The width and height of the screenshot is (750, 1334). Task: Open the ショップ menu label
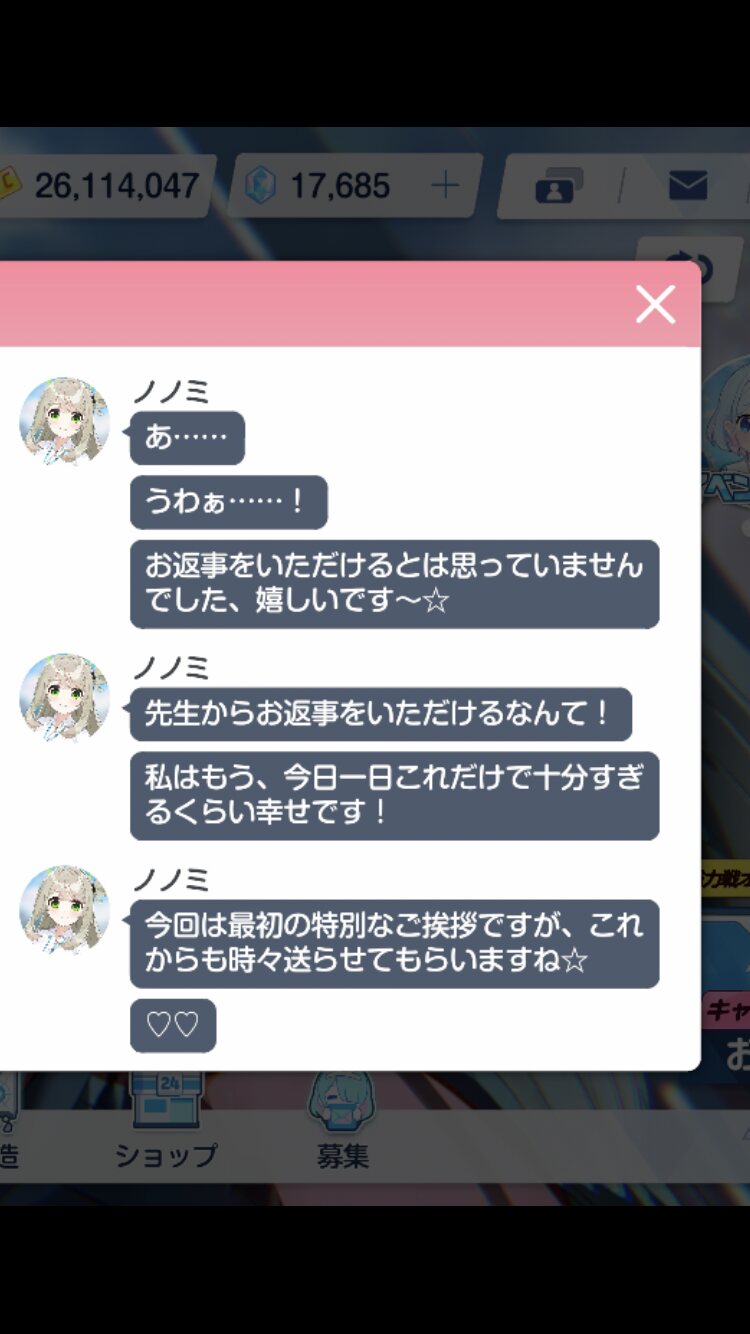pyautogui.click(x=166, y=1156)
